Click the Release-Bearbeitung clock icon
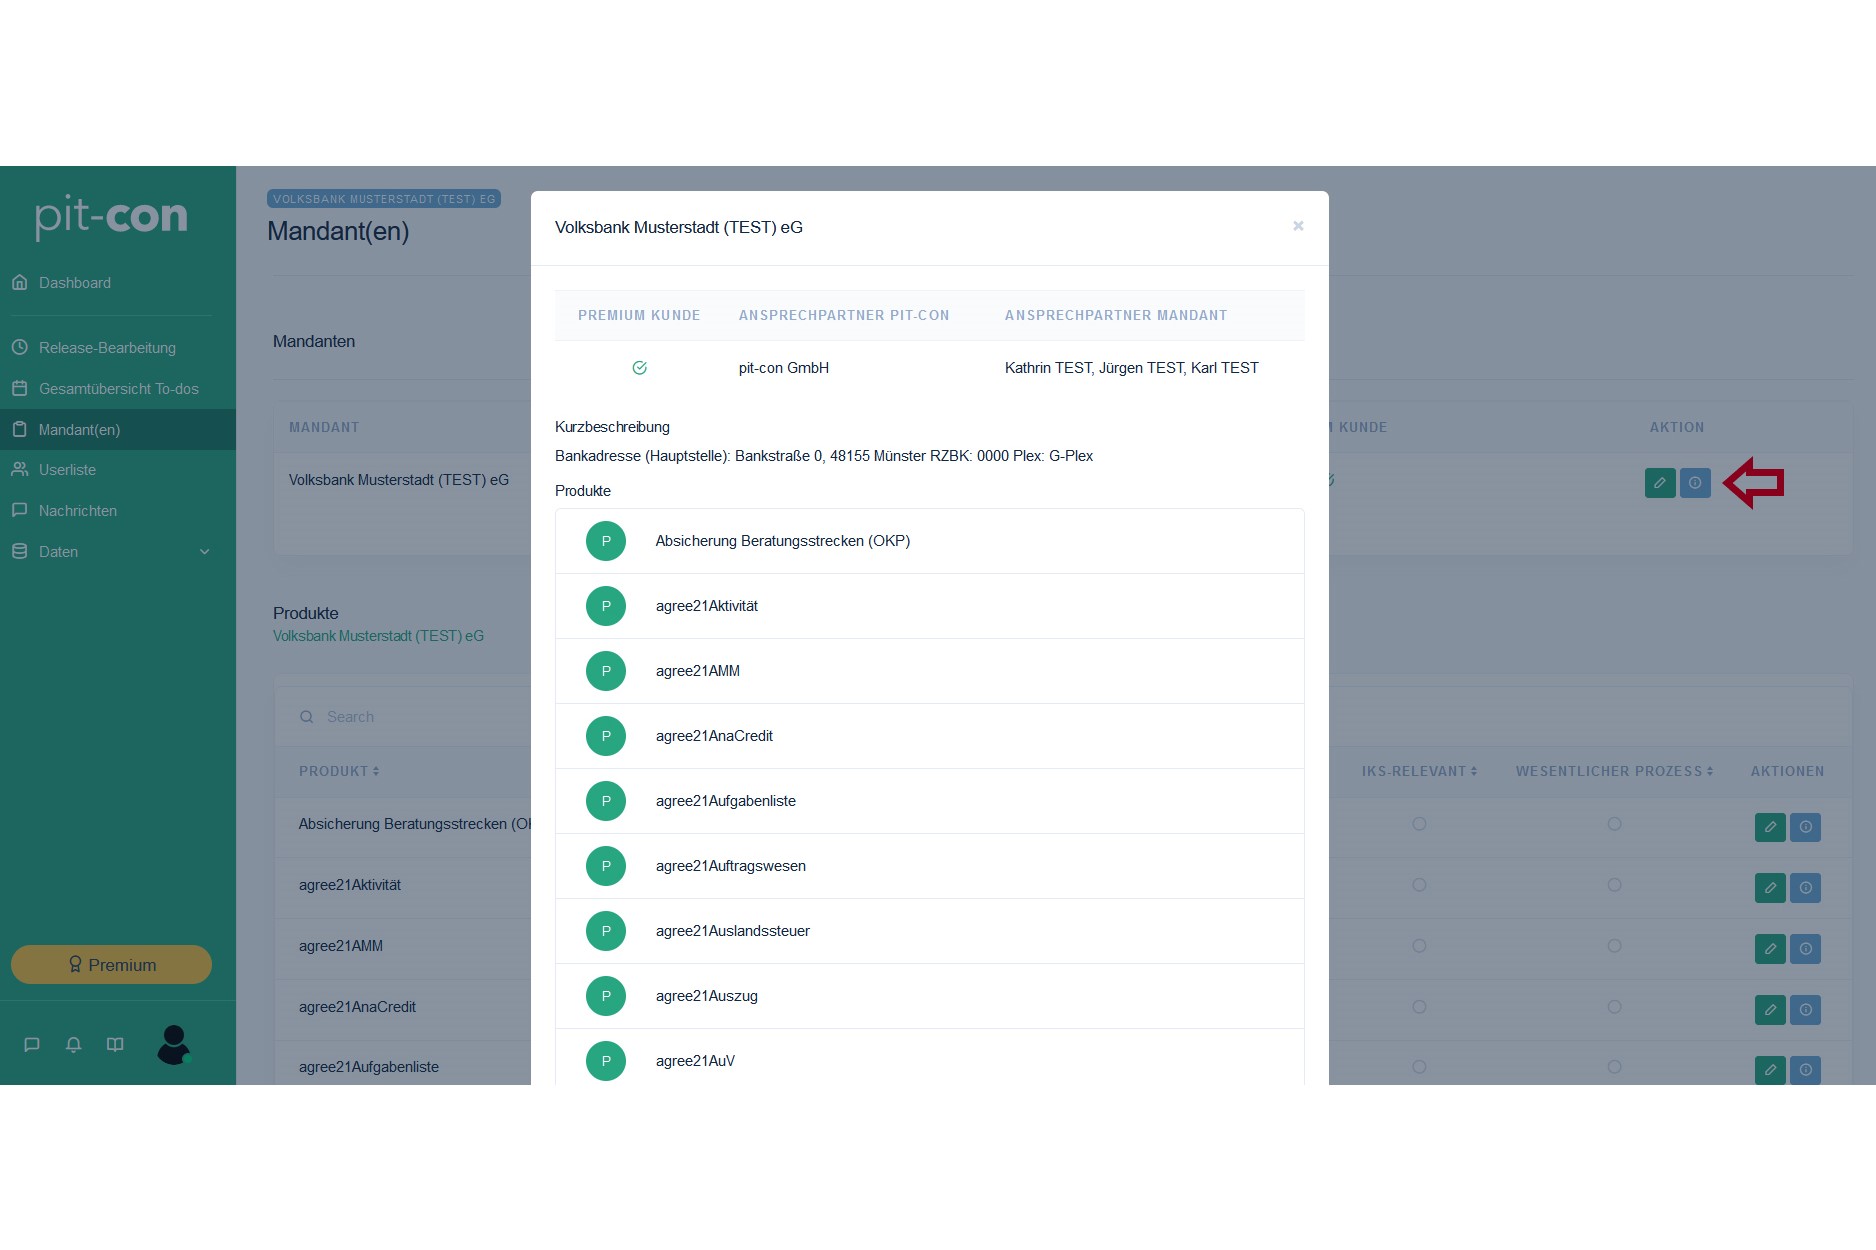 (20, 348)
